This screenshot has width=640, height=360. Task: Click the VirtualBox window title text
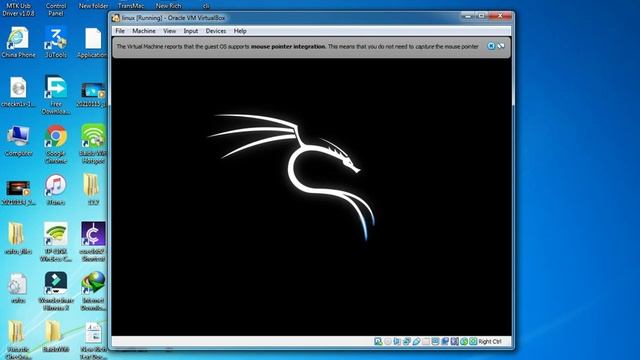pyautogui.click(x=173, y=18)
